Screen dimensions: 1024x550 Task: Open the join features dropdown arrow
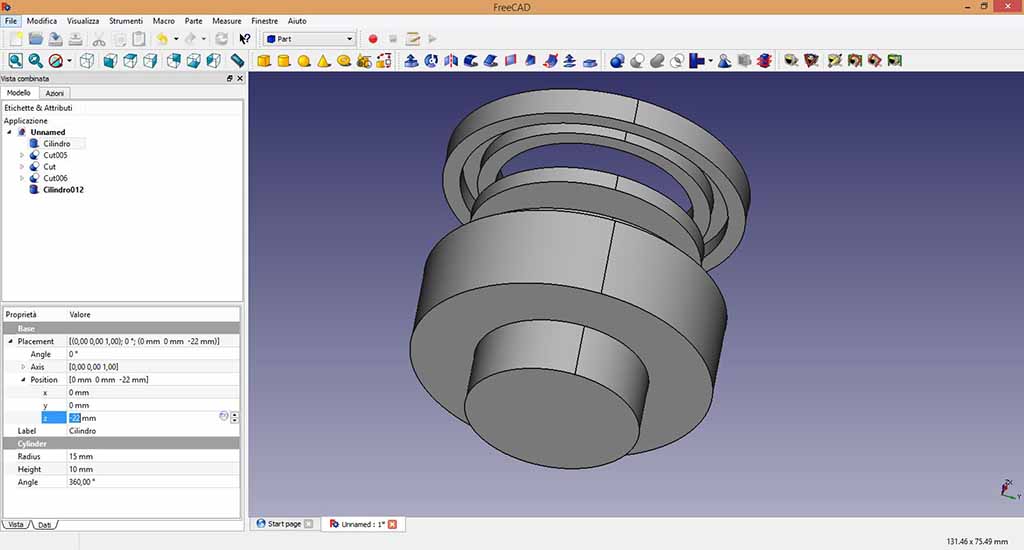[711, 61]
